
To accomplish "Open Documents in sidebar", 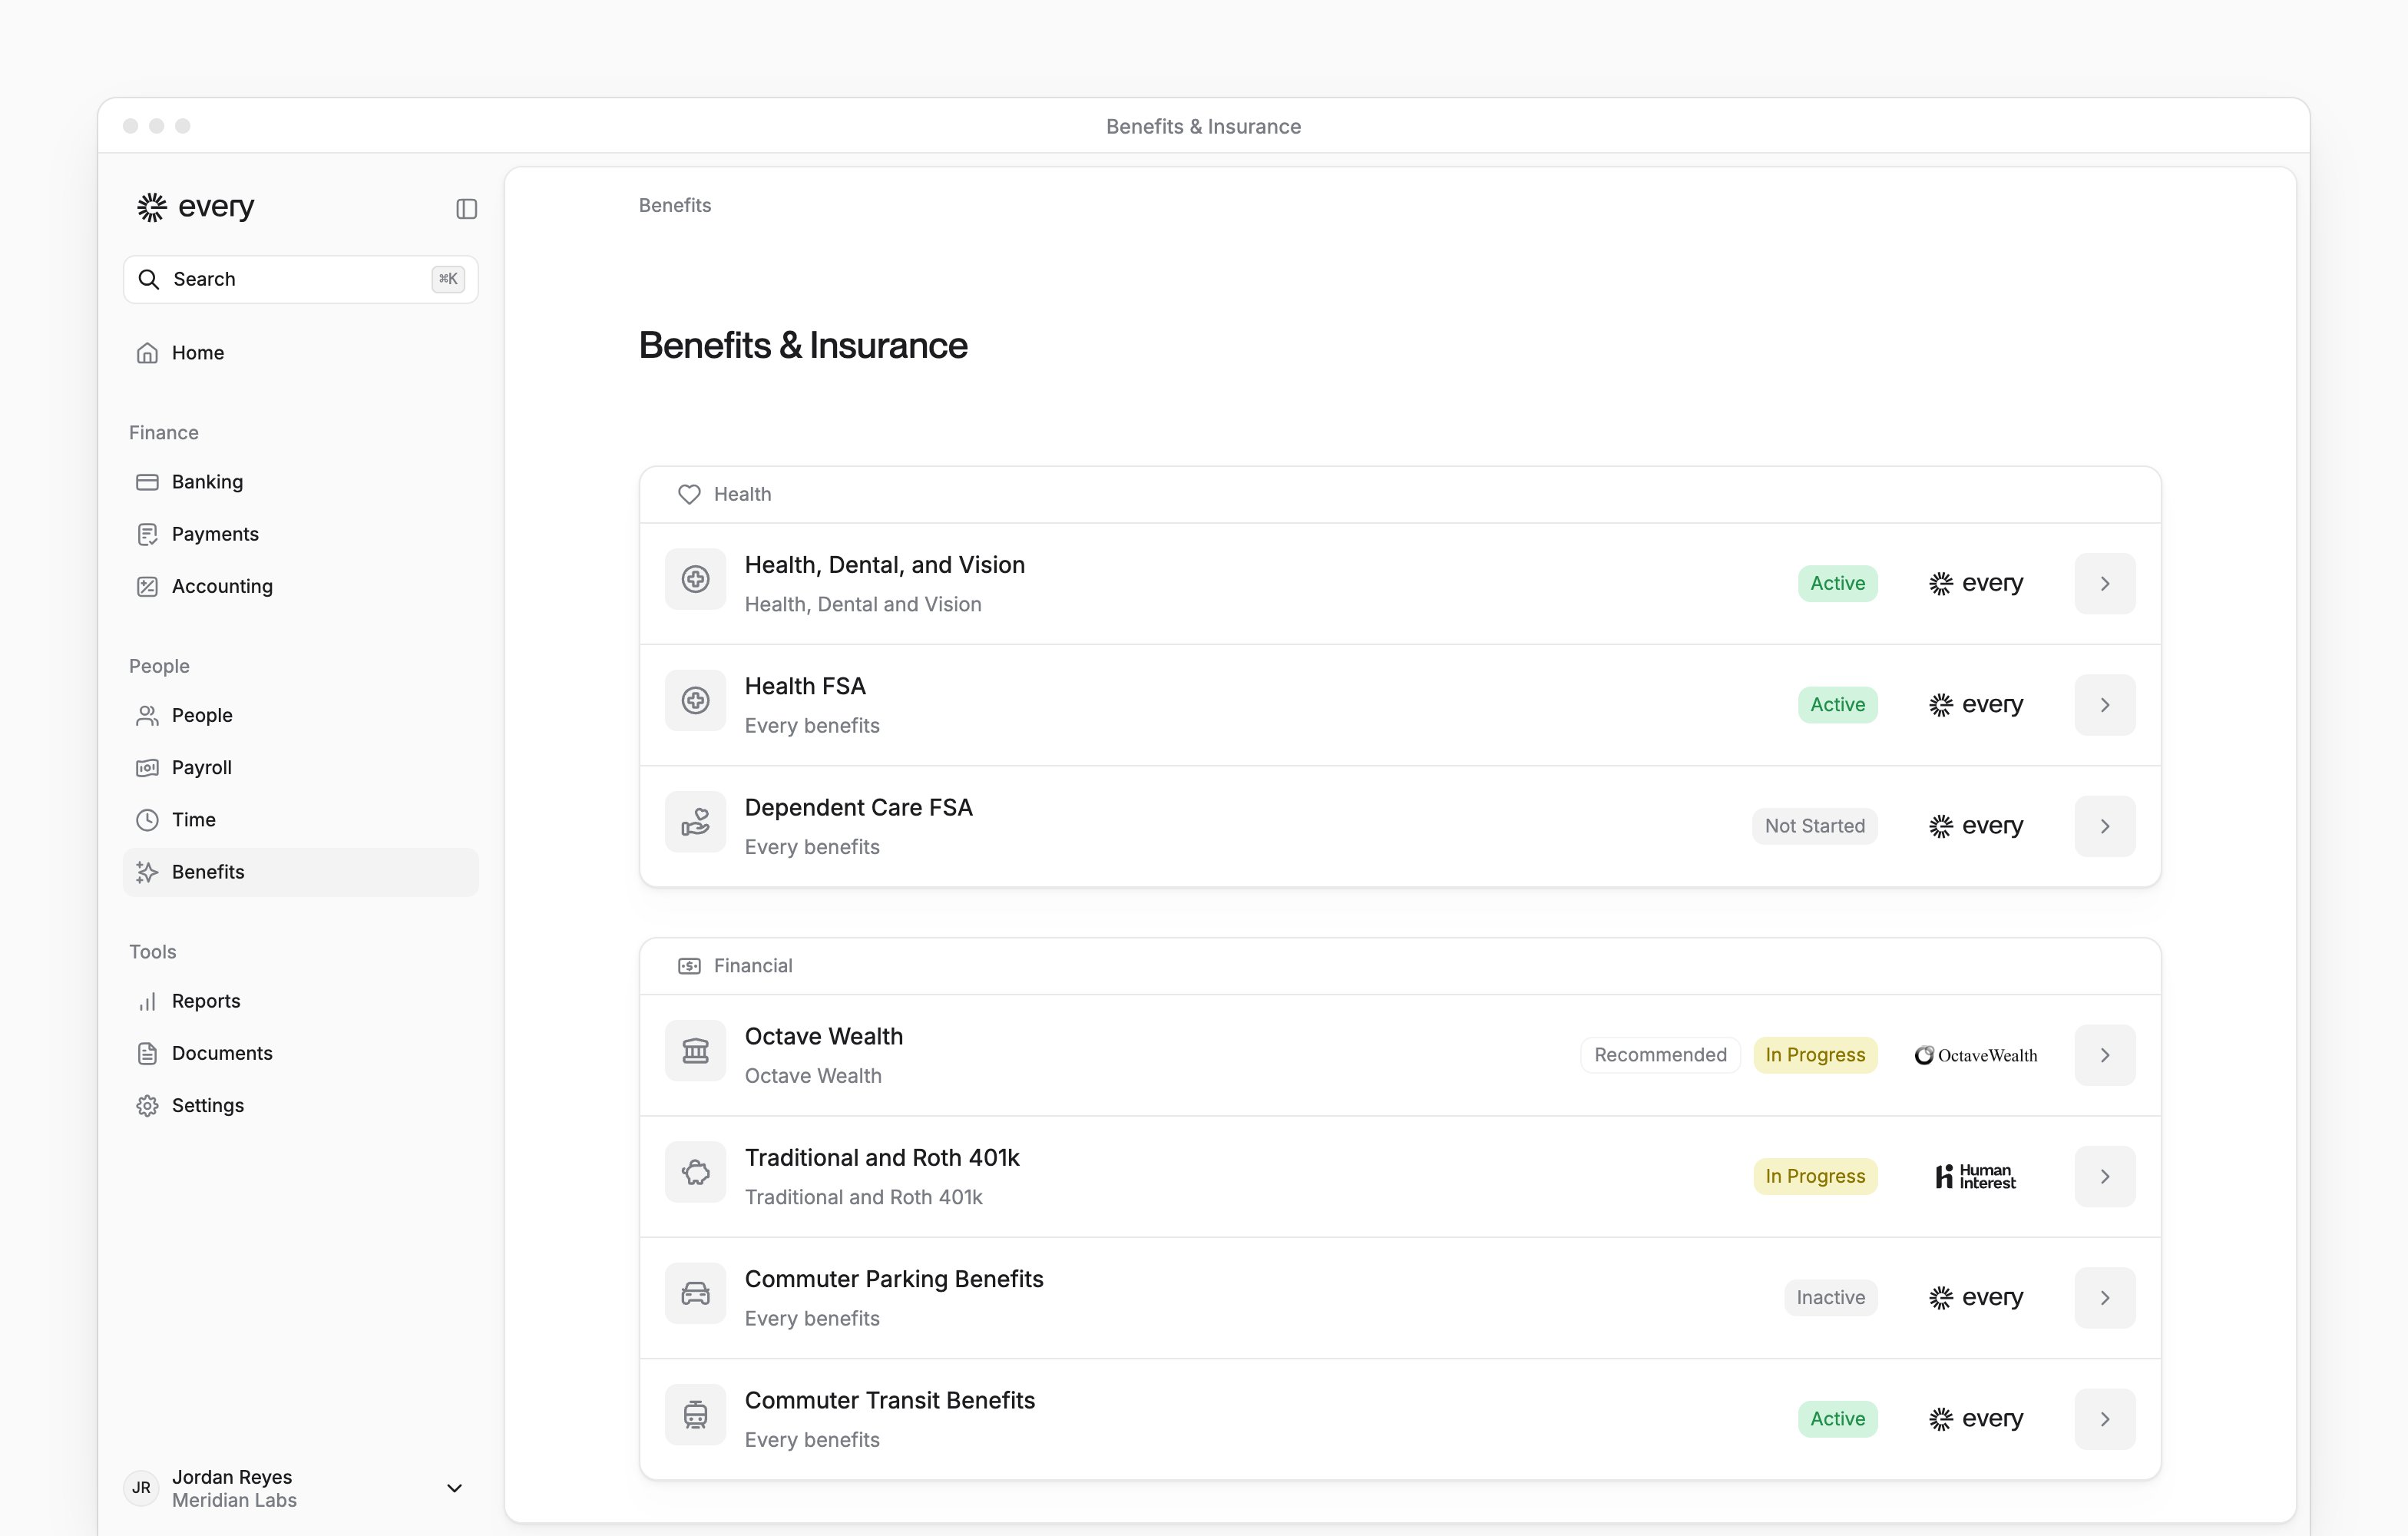I will point(300,1053).
